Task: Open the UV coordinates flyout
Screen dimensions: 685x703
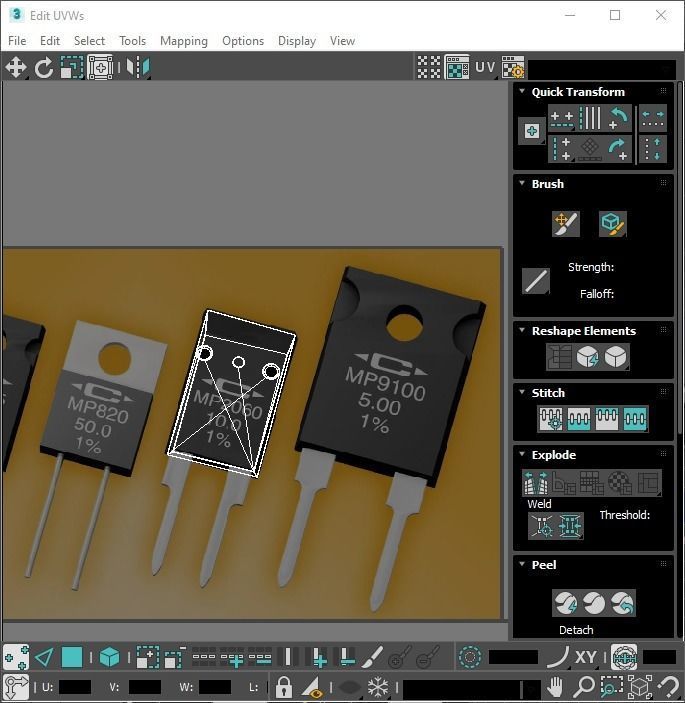Action: click(485, 68)
